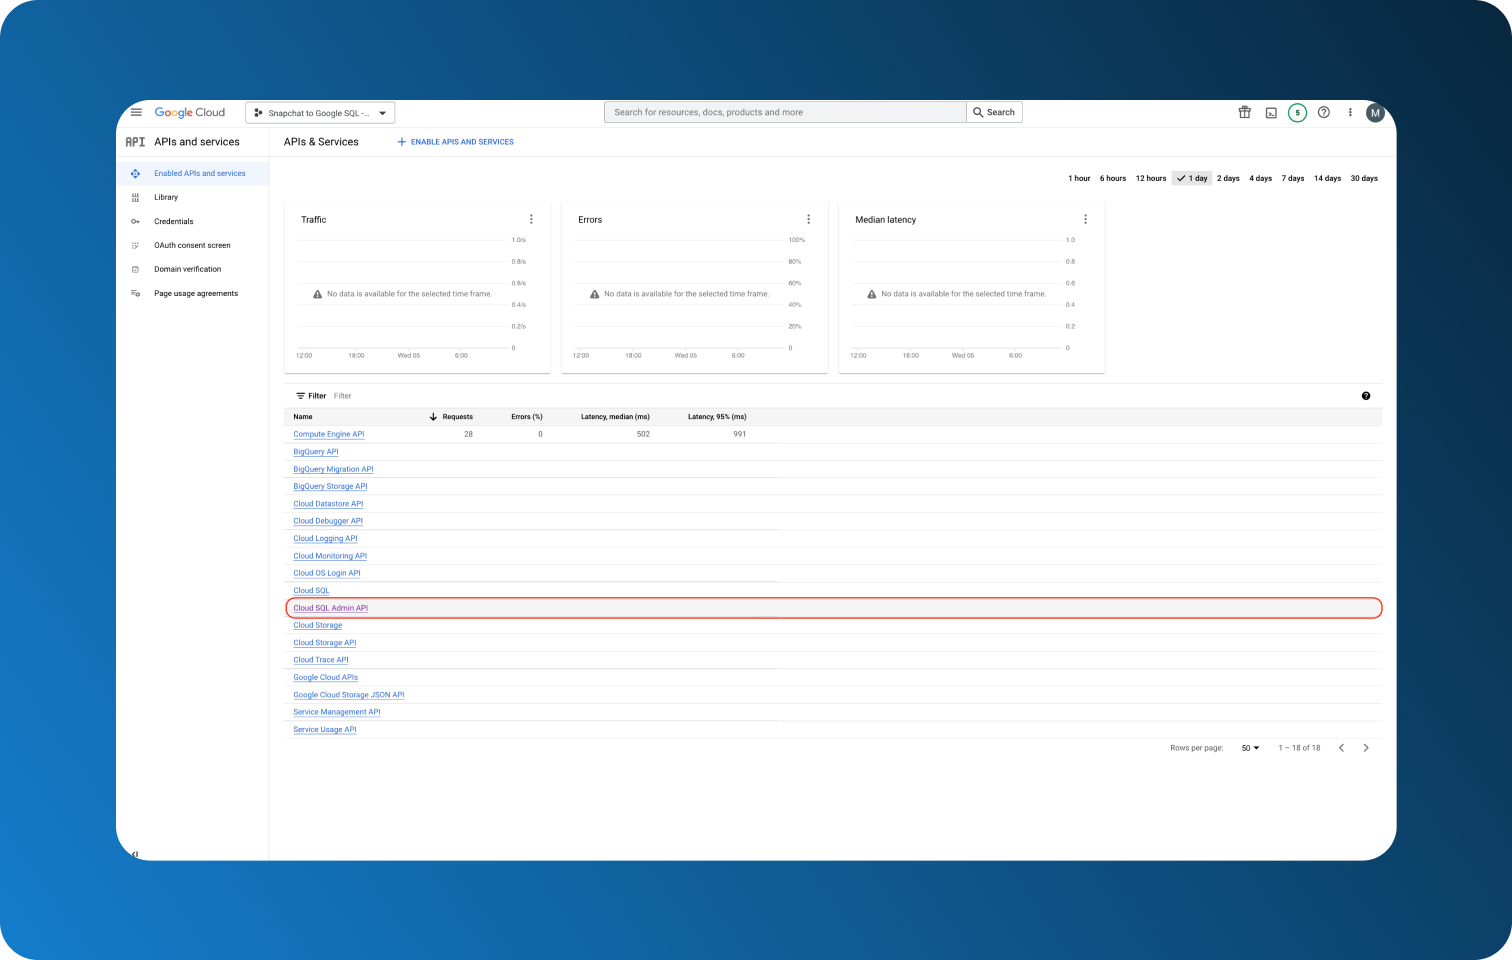
Task: Open the hamburger navigation menu
Action: pyautogui.click(x=136, y=112)
